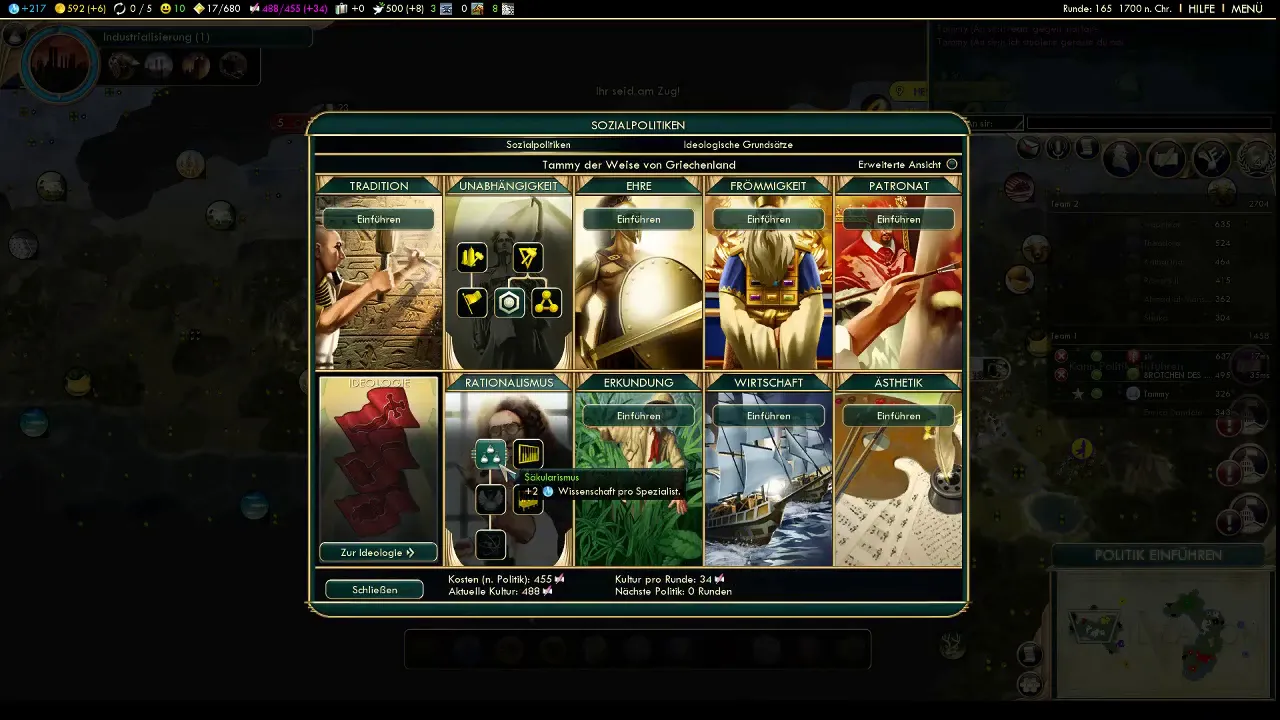
Task: Pick the bottom atom policy icon in Rationalismus
Action: click(x=490, y=544)
